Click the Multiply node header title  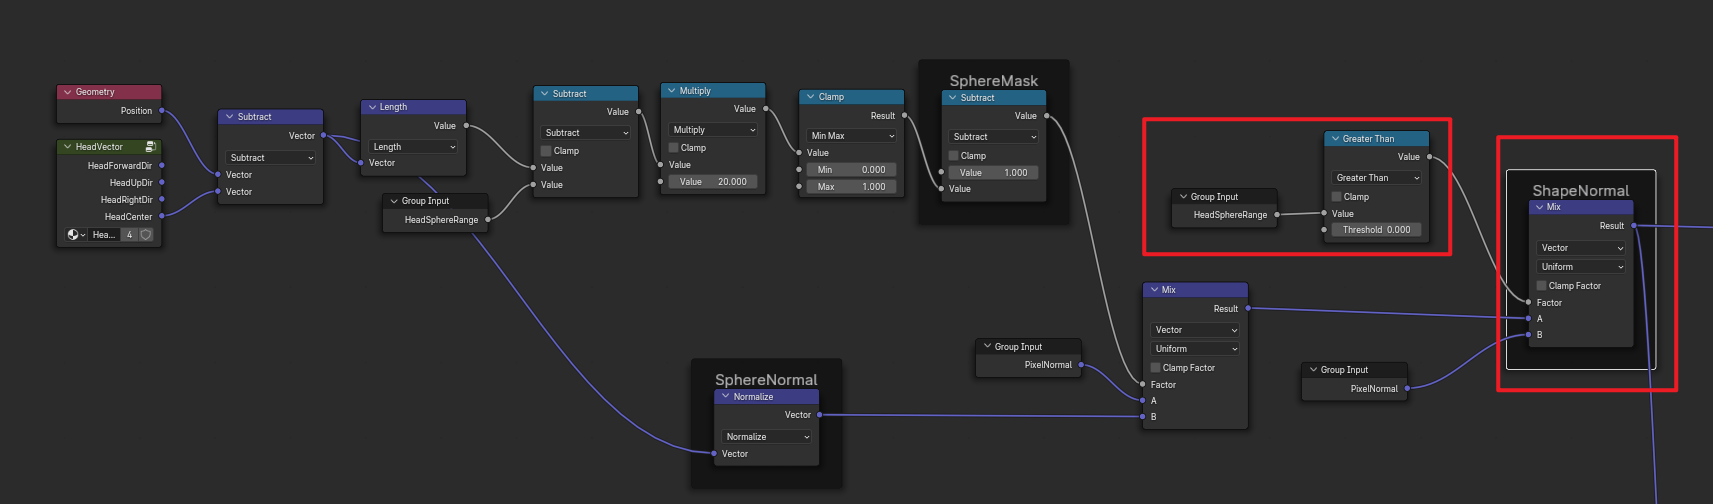click(695, 91)
